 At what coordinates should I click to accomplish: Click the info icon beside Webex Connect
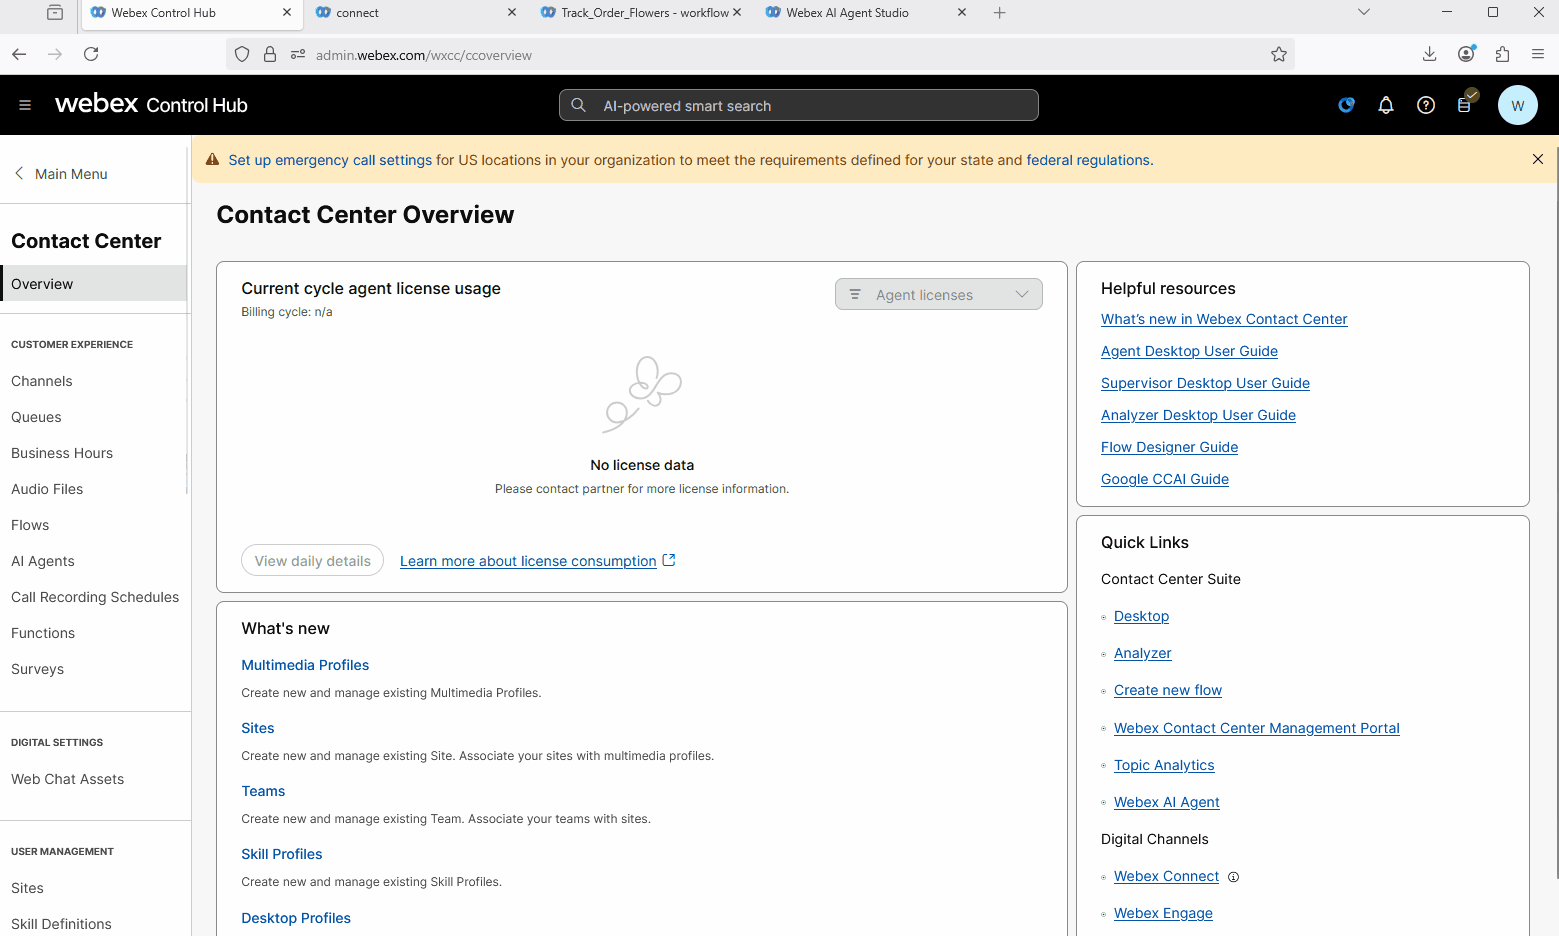(1233, 877)
